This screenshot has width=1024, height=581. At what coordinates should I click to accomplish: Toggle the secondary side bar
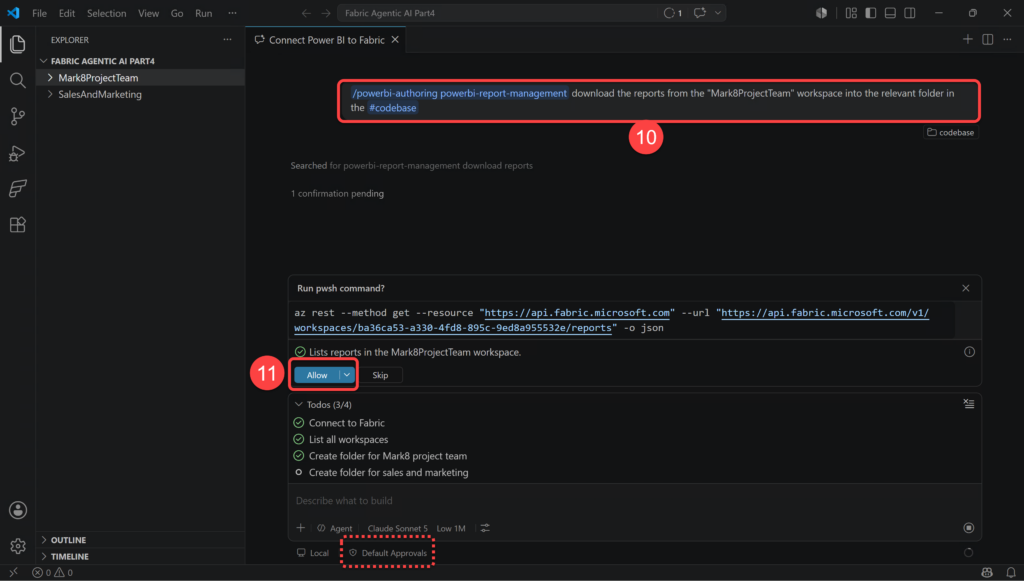pyautogui.click(x=910, y=13)
